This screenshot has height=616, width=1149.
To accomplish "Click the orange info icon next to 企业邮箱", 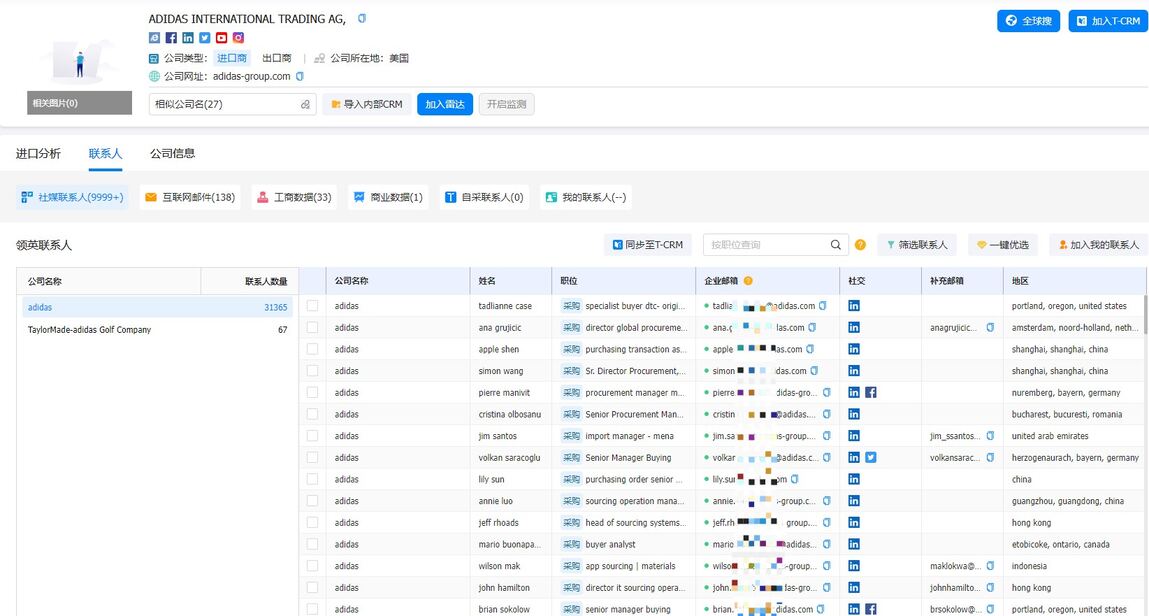I will (x=748, y=281).
